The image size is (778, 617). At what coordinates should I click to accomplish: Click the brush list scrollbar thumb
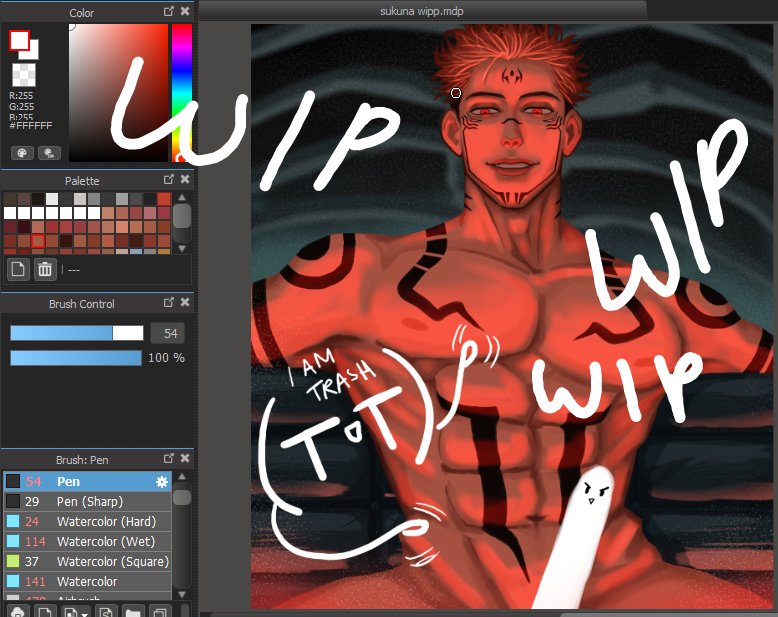(x=182, y=497)
